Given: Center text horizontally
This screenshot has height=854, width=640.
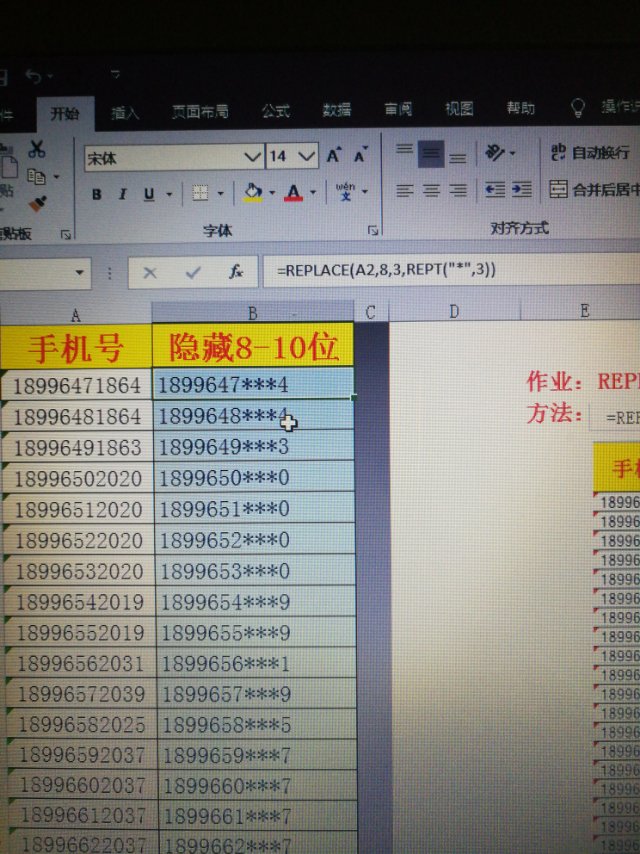Looking at the screenshot, I should pos(431,191).
